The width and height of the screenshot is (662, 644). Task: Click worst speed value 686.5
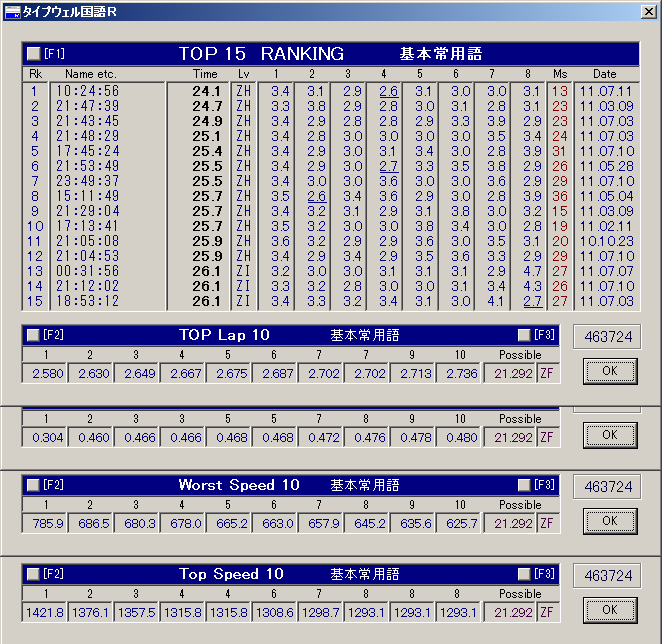(93, 524)
